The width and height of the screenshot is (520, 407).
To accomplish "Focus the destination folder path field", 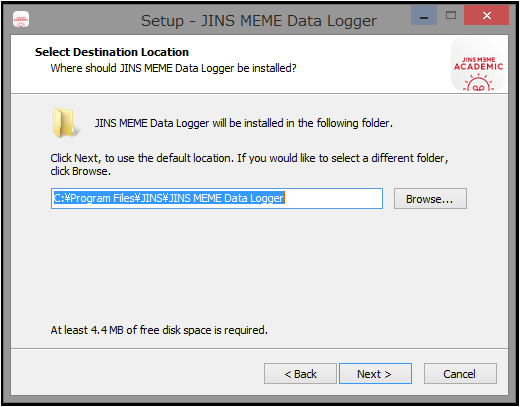I will [x=217, y=199].
